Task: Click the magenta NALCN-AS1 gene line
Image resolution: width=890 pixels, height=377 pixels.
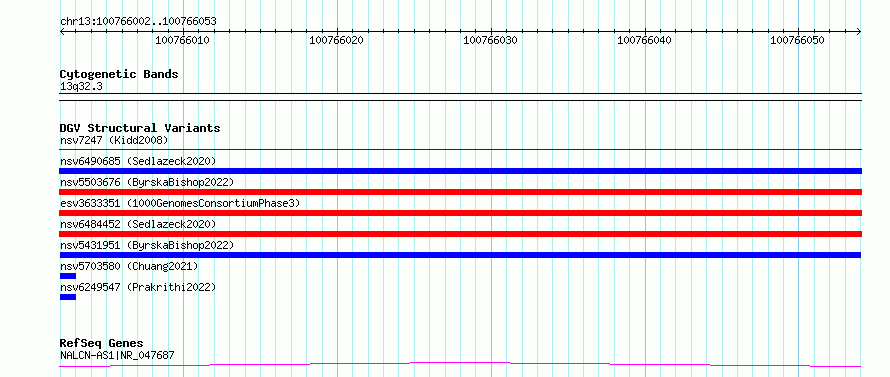Action: pos(460,365)
